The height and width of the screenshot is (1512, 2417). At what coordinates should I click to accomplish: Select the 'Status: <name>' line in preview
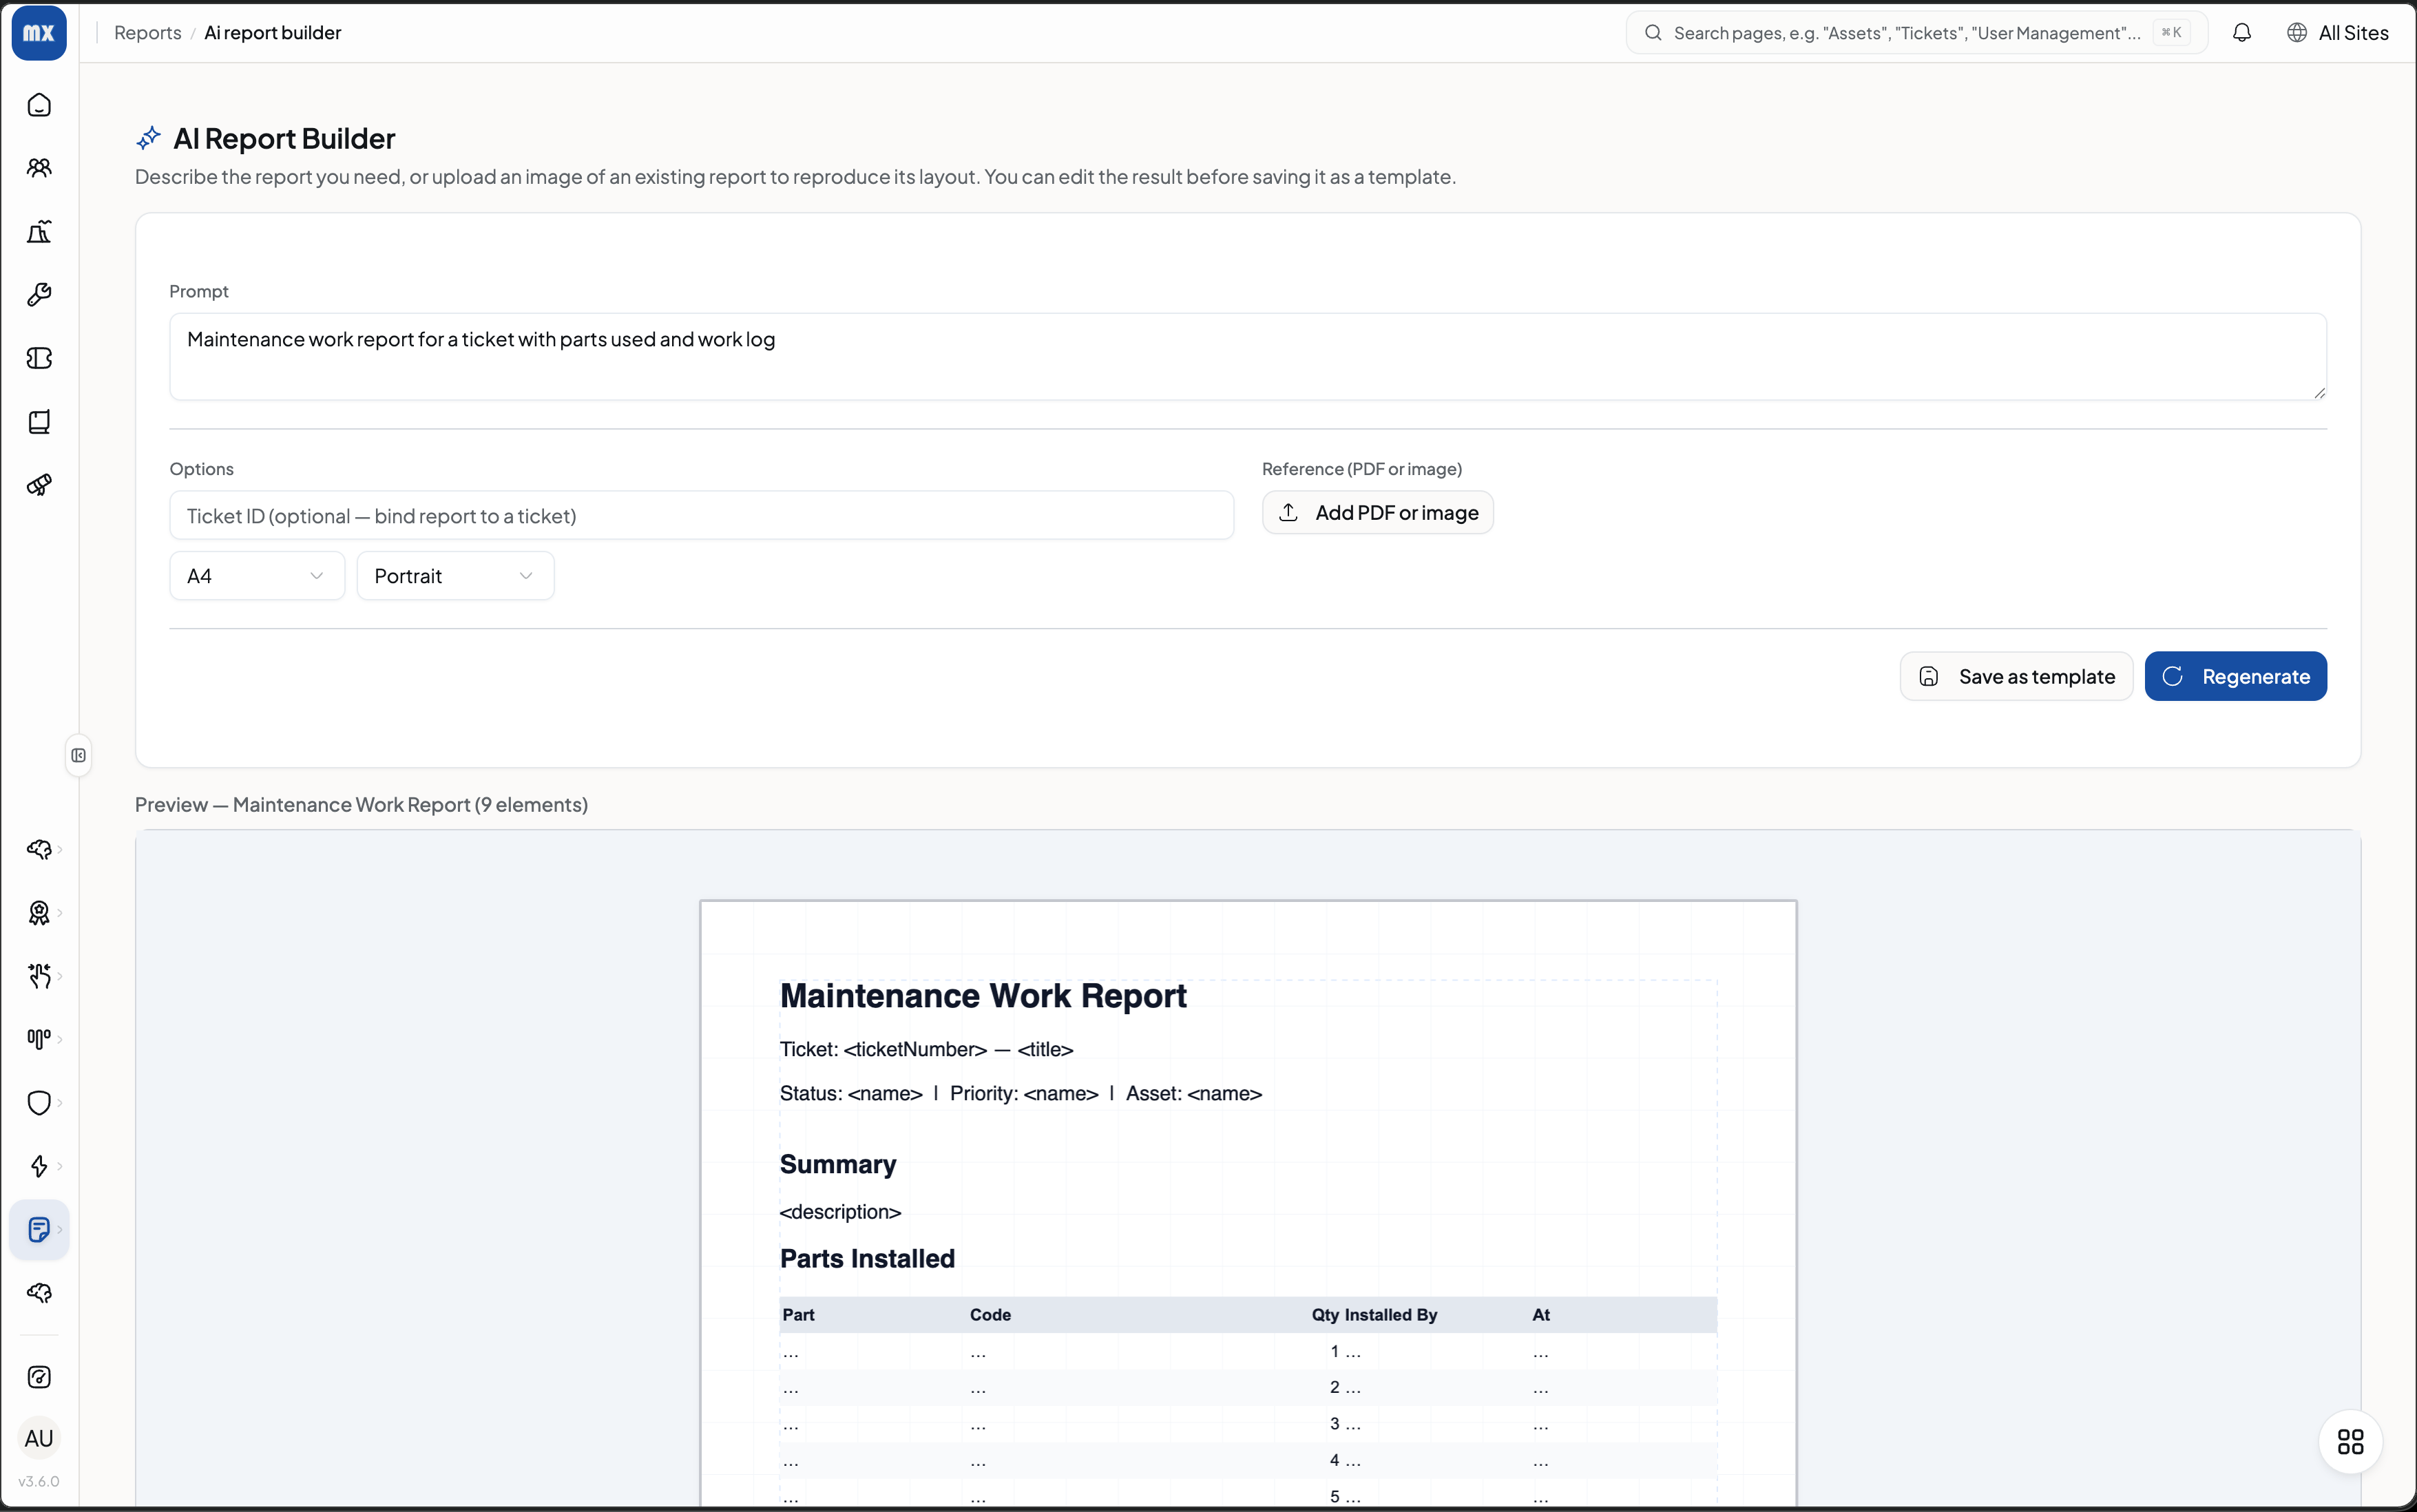pyautogui.click(x=851, y=1093)
